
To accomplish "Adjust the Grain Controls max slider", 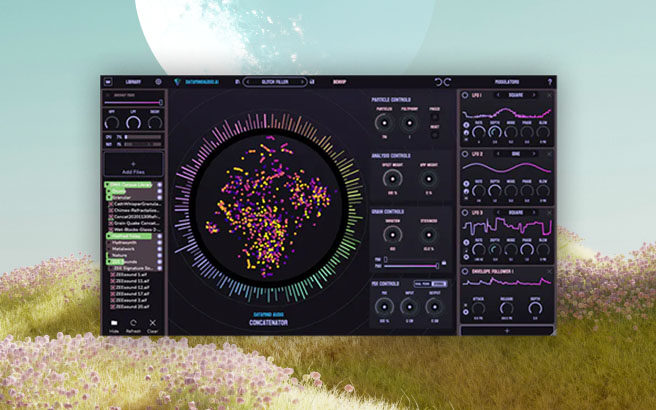I will pyautogui.click(x=410, y=266).
